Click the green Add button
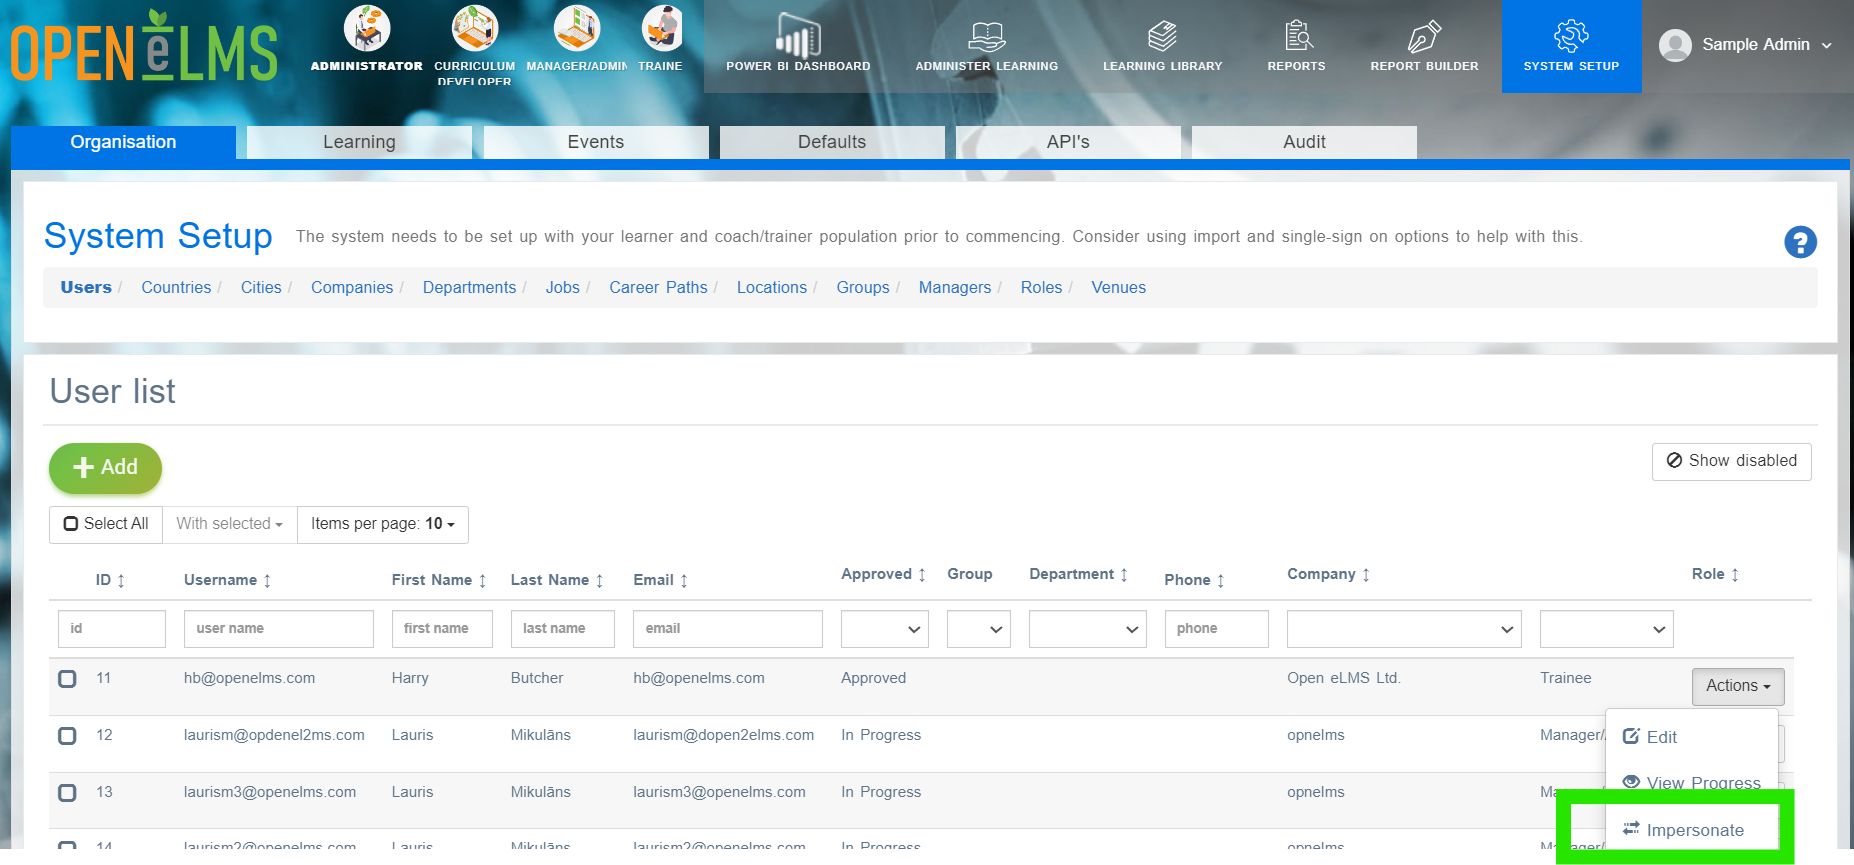Viewport: 1854px width, 865px height. (105, 468)
